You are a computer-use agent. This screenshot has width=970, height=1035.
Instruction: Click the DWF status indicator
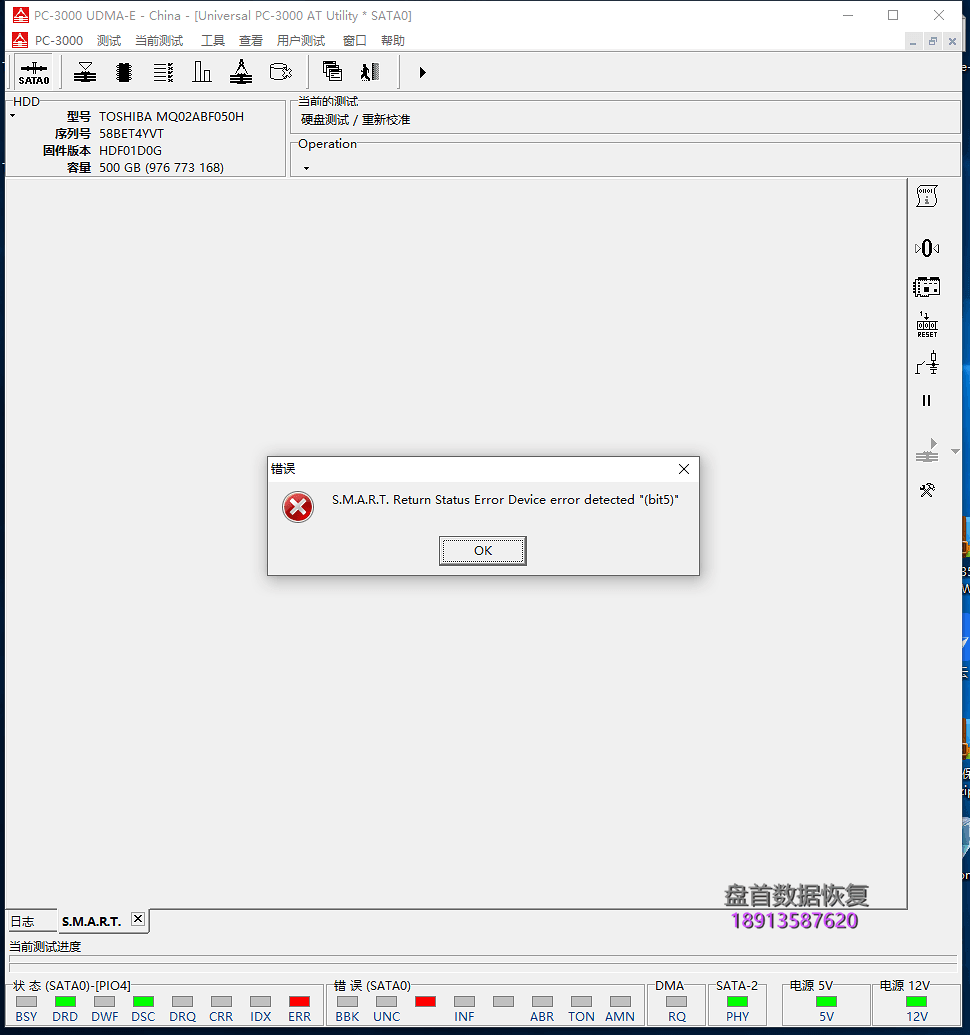click(104, 1001)
